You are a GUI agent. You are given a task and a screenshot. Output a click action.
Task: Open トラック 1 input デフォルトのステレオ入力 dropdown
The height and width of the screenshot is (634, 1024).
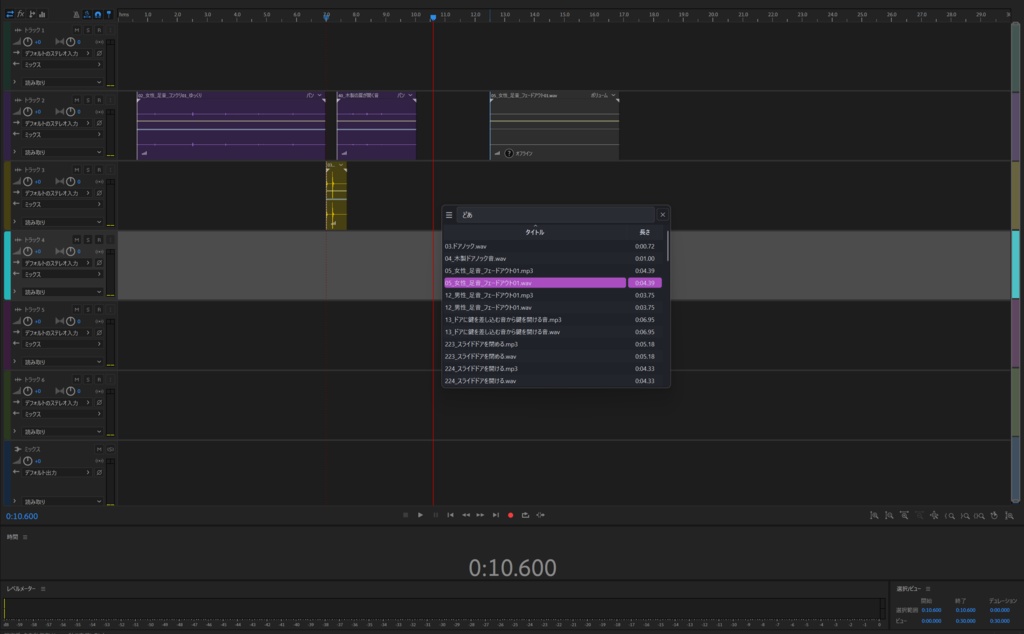pos(57,54)
